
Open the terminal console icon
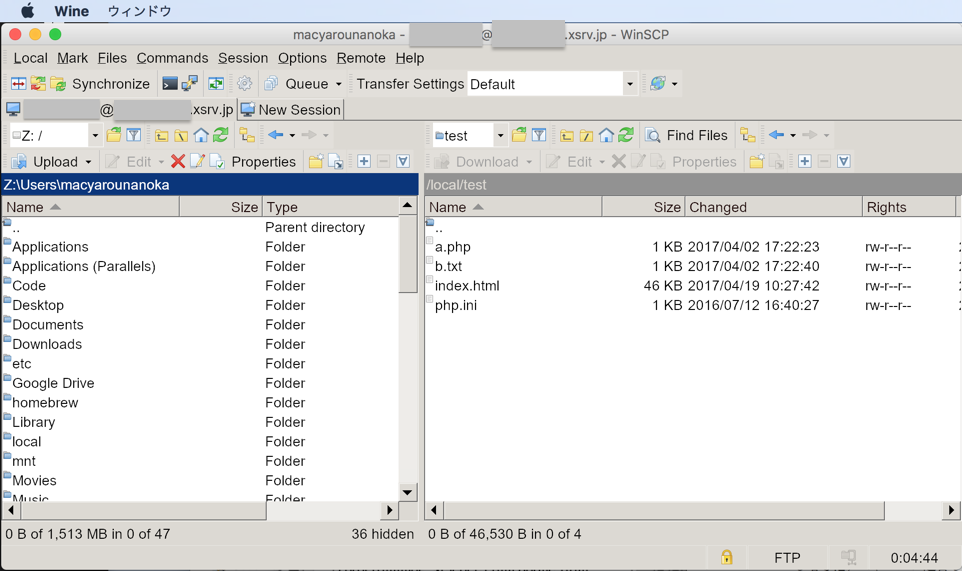(170, 83)
